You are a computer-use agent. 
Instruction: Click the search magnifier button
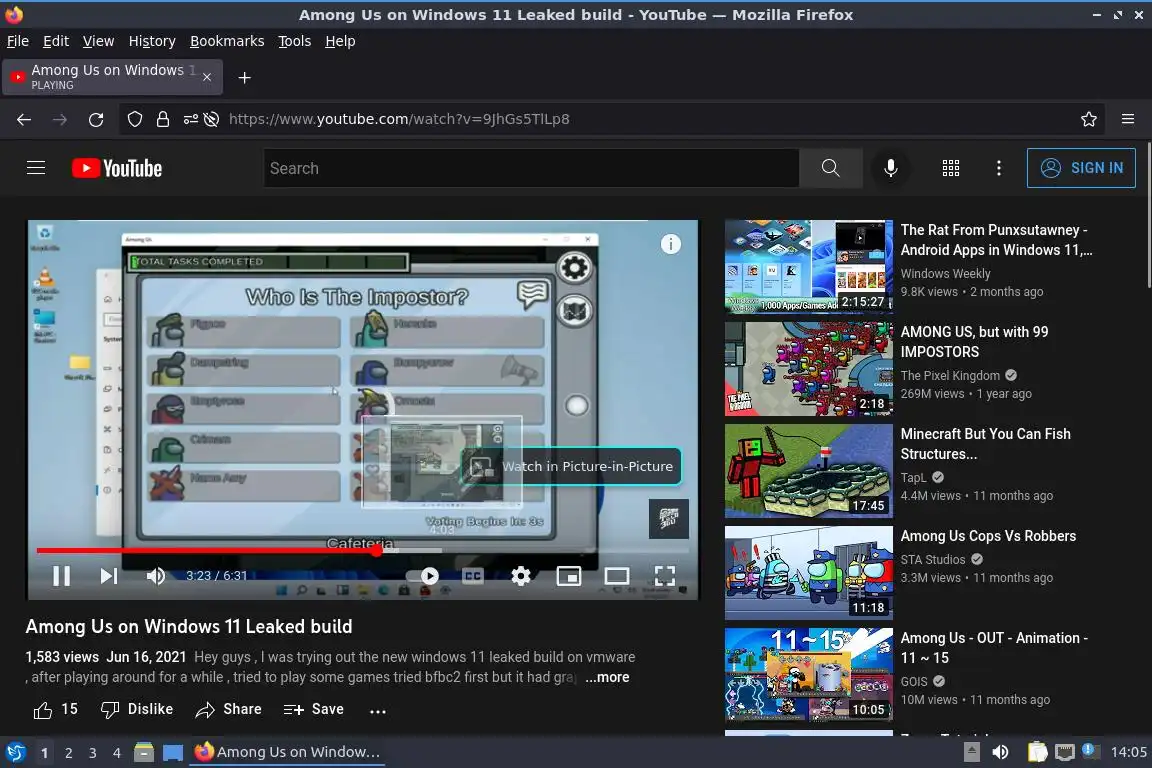pos(830,168)
